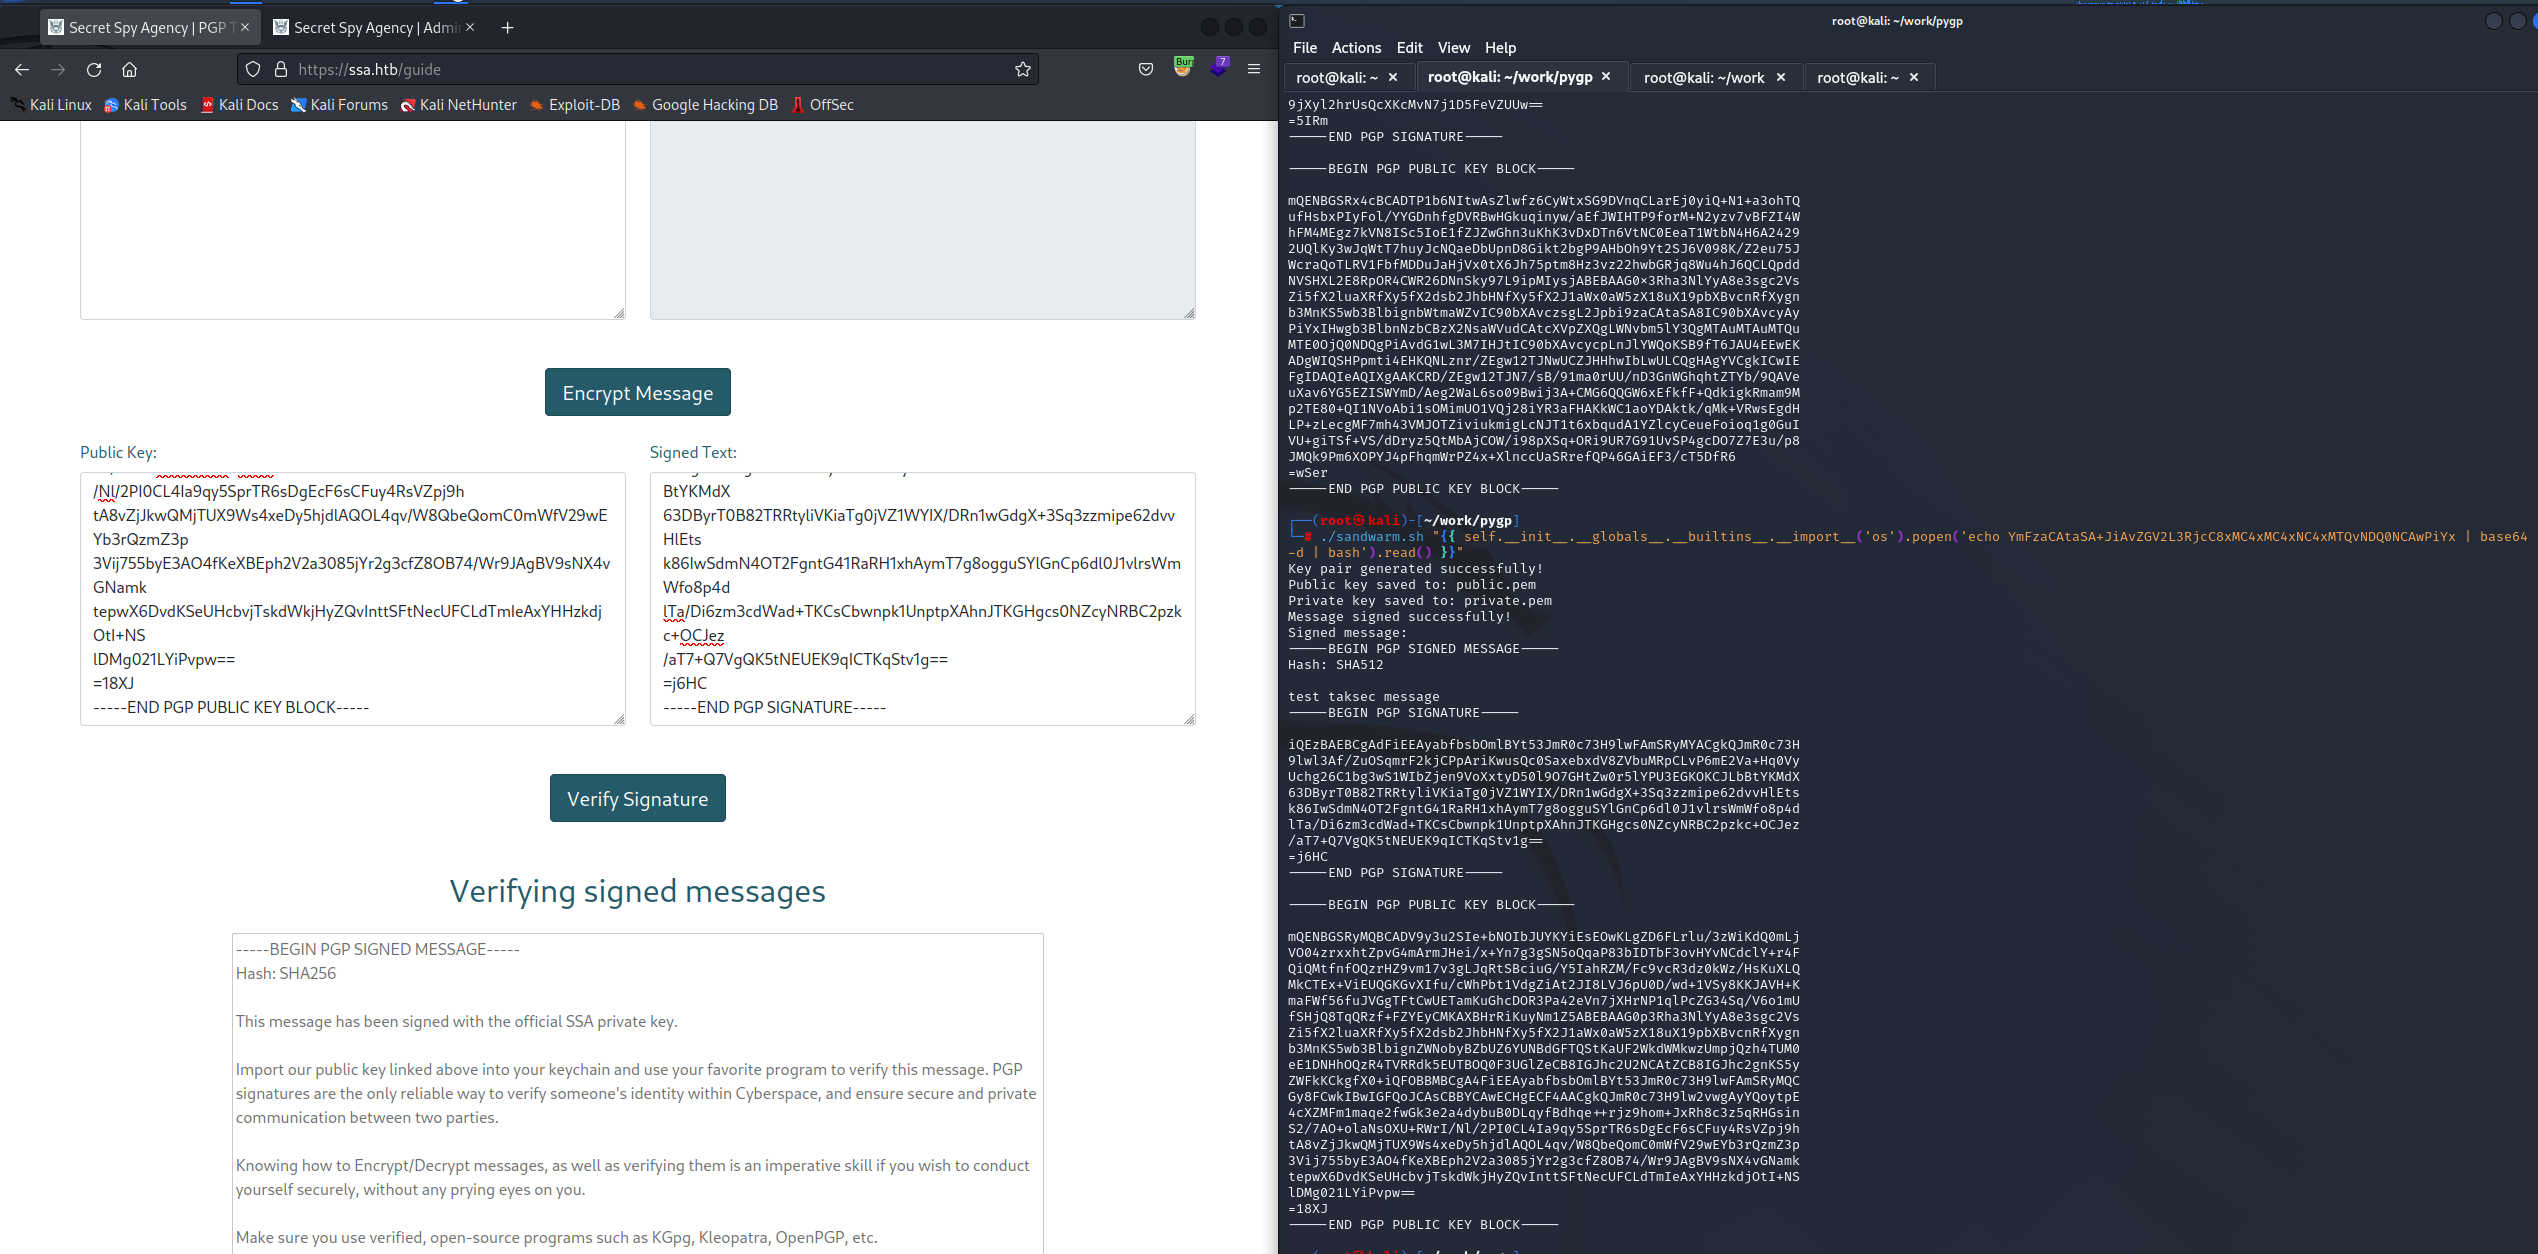The width and height of the screenshot is (2538, 1254).
Task: Bookmark this page with the star icon
Action: click(x=1022, y=69)
